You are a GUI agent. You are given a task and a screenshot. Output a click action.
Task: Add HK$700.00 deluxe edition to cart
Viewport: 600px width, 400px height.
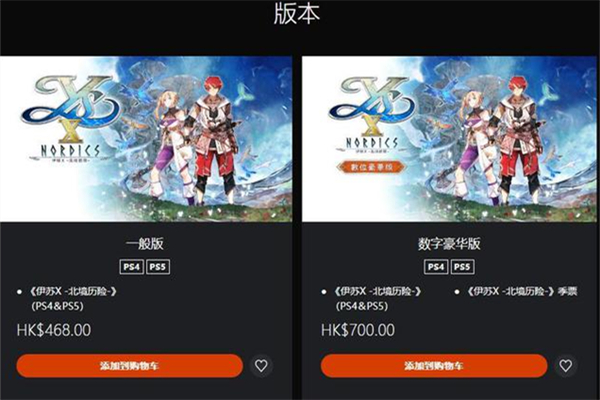434,366
